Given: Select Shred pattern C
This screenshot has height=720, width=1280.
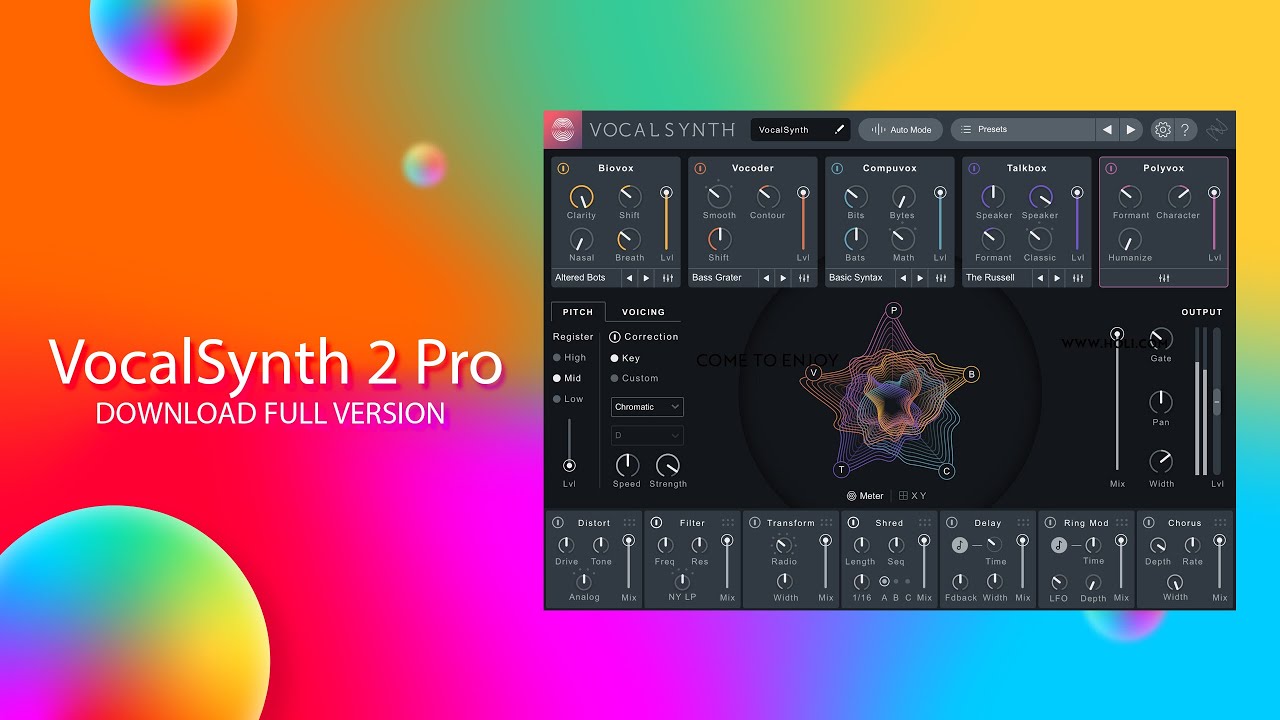Looking at the screenshot, I should click(x=908, y=581).
